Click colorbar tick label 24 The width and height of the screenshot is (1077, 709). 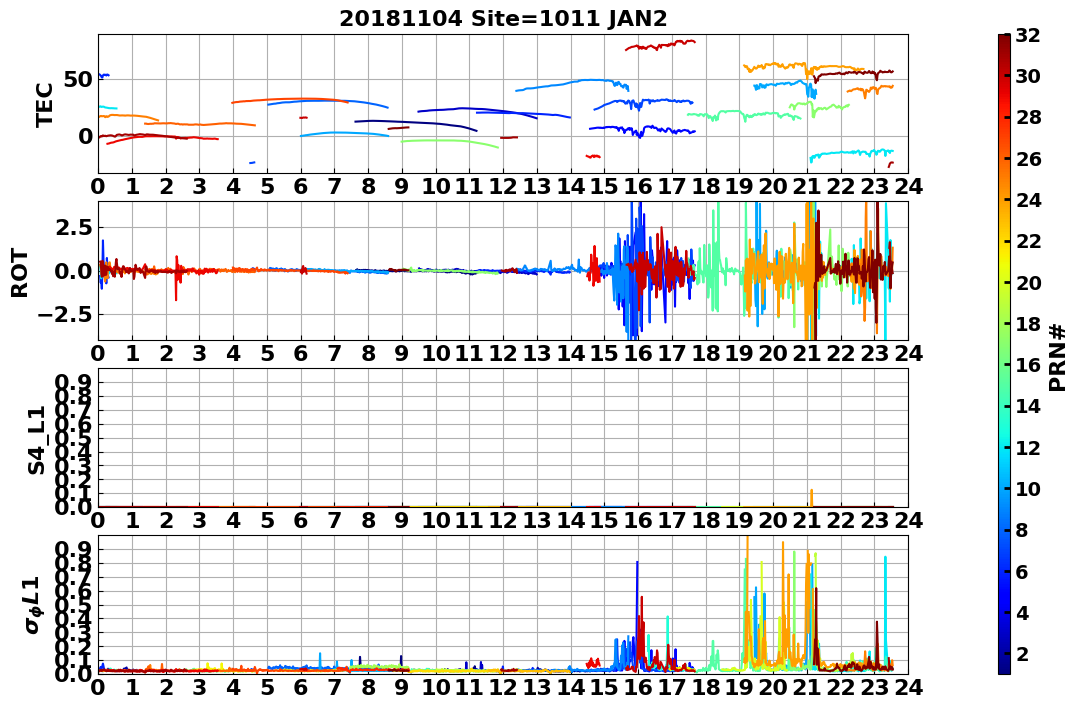[1028, 200]
